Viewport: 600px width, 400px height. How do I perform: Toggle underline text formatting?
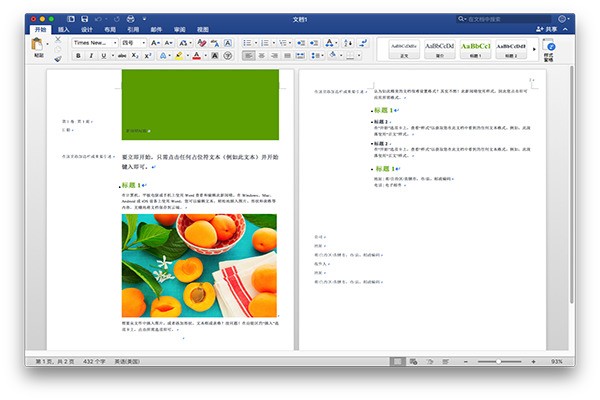point(103,57)
